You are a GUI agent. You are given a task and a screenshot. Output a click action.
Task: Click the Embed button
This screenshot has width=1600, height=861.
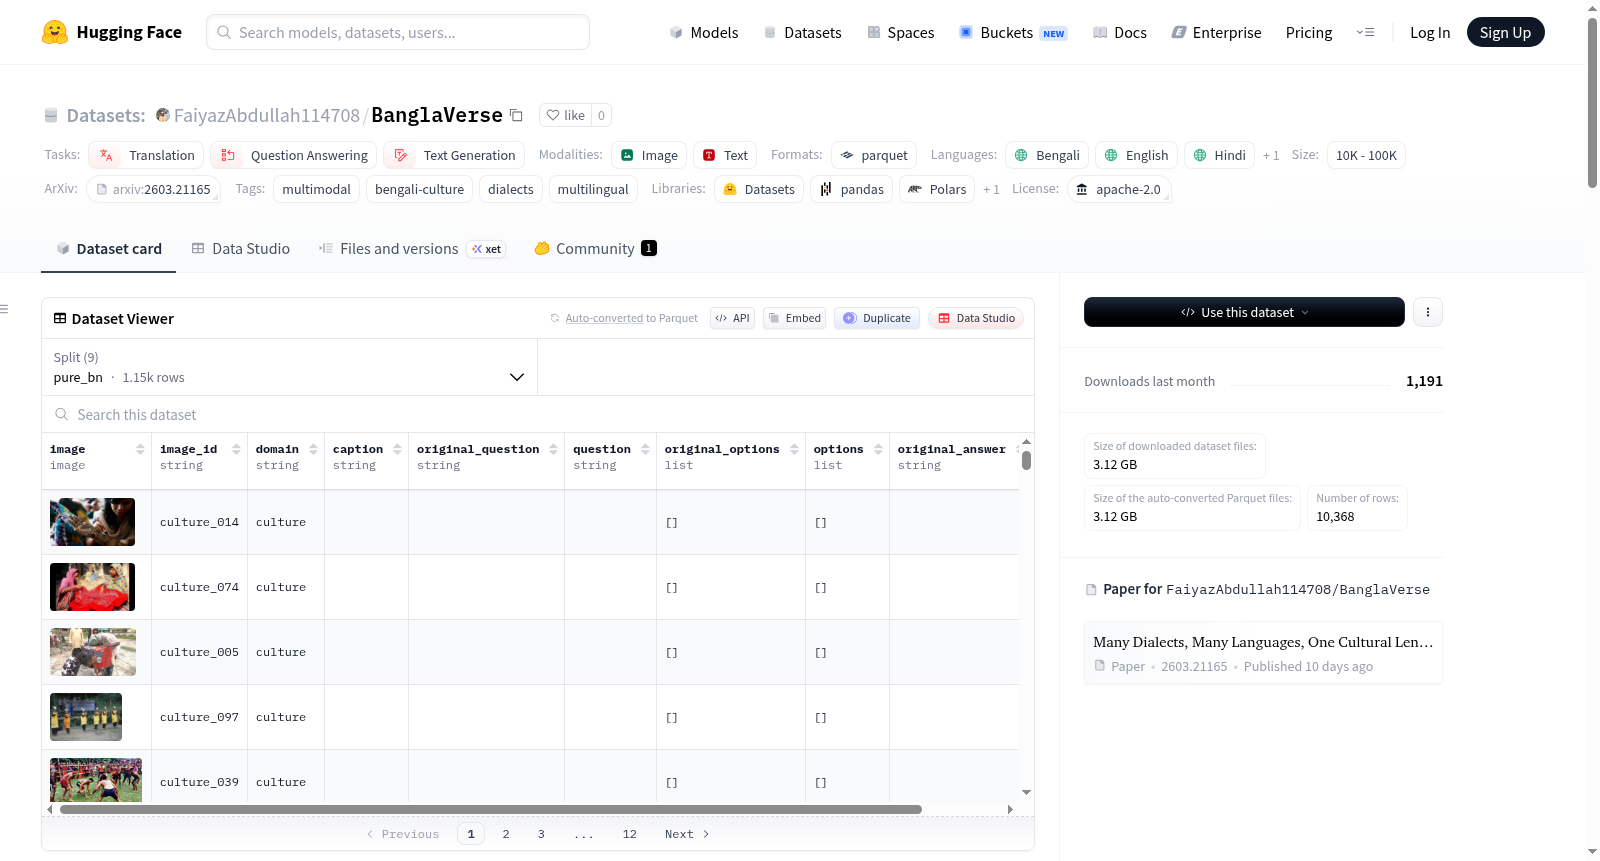pyautogui.click(x=794, y=318)
